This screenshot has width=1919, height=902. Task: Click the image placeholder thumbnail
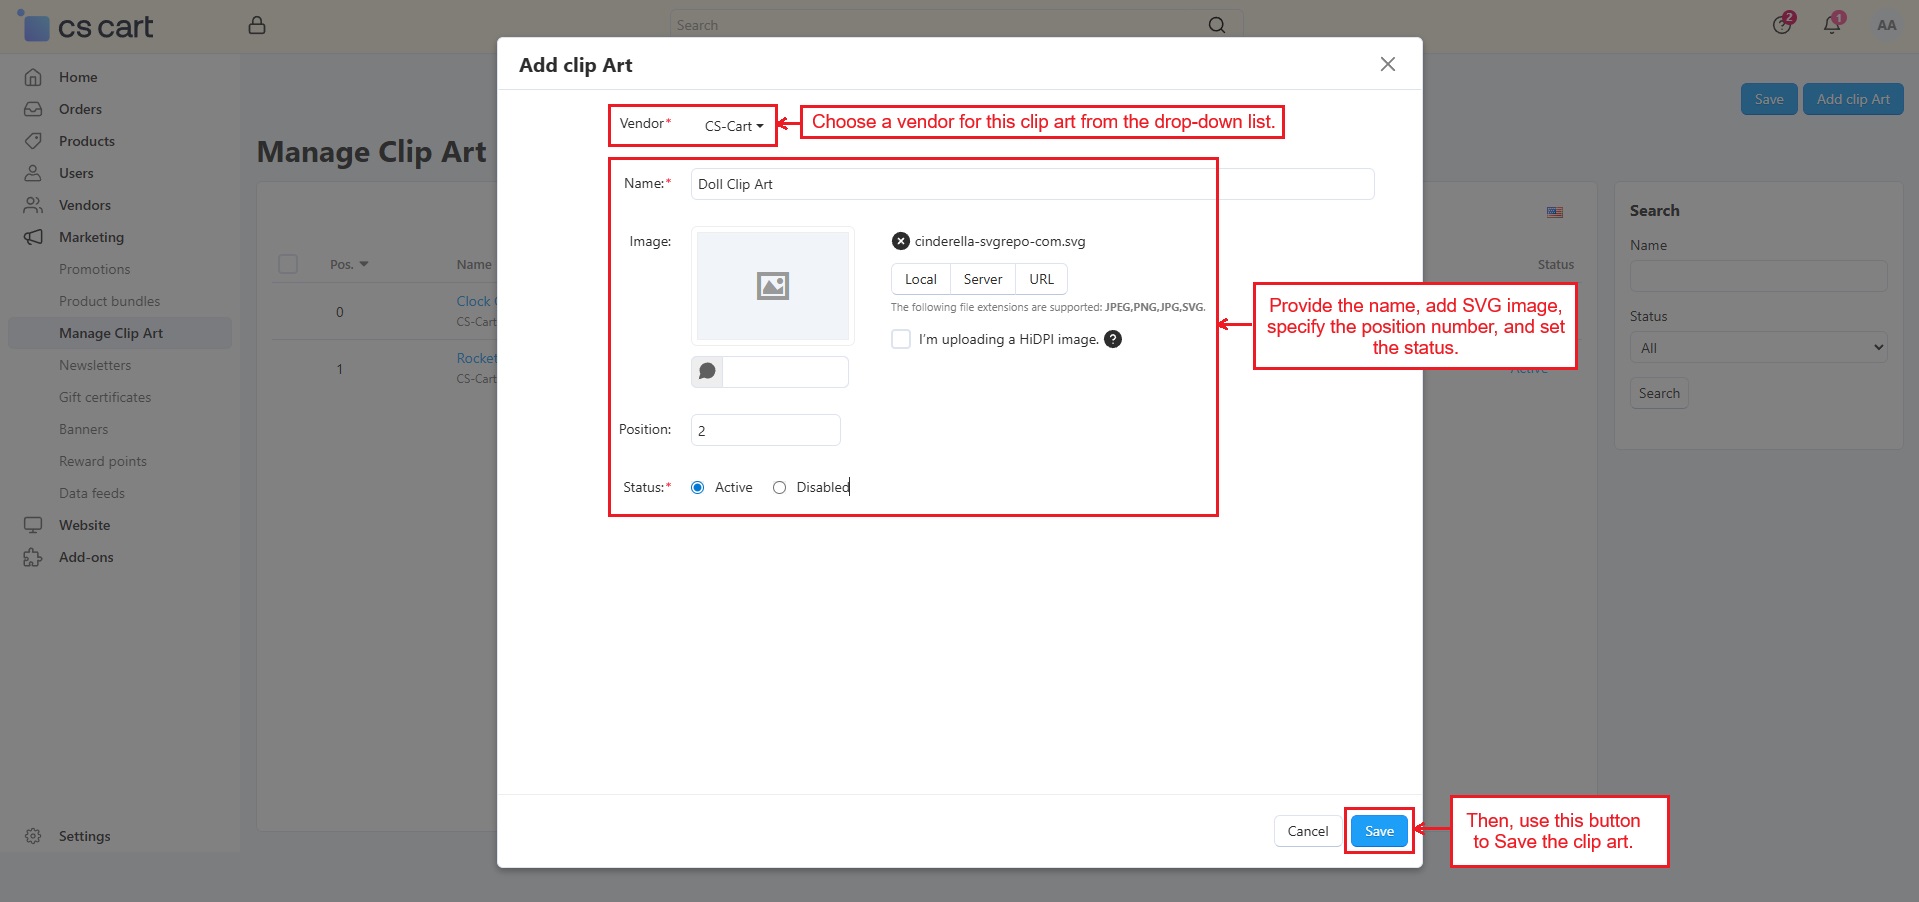click(772, 286)
